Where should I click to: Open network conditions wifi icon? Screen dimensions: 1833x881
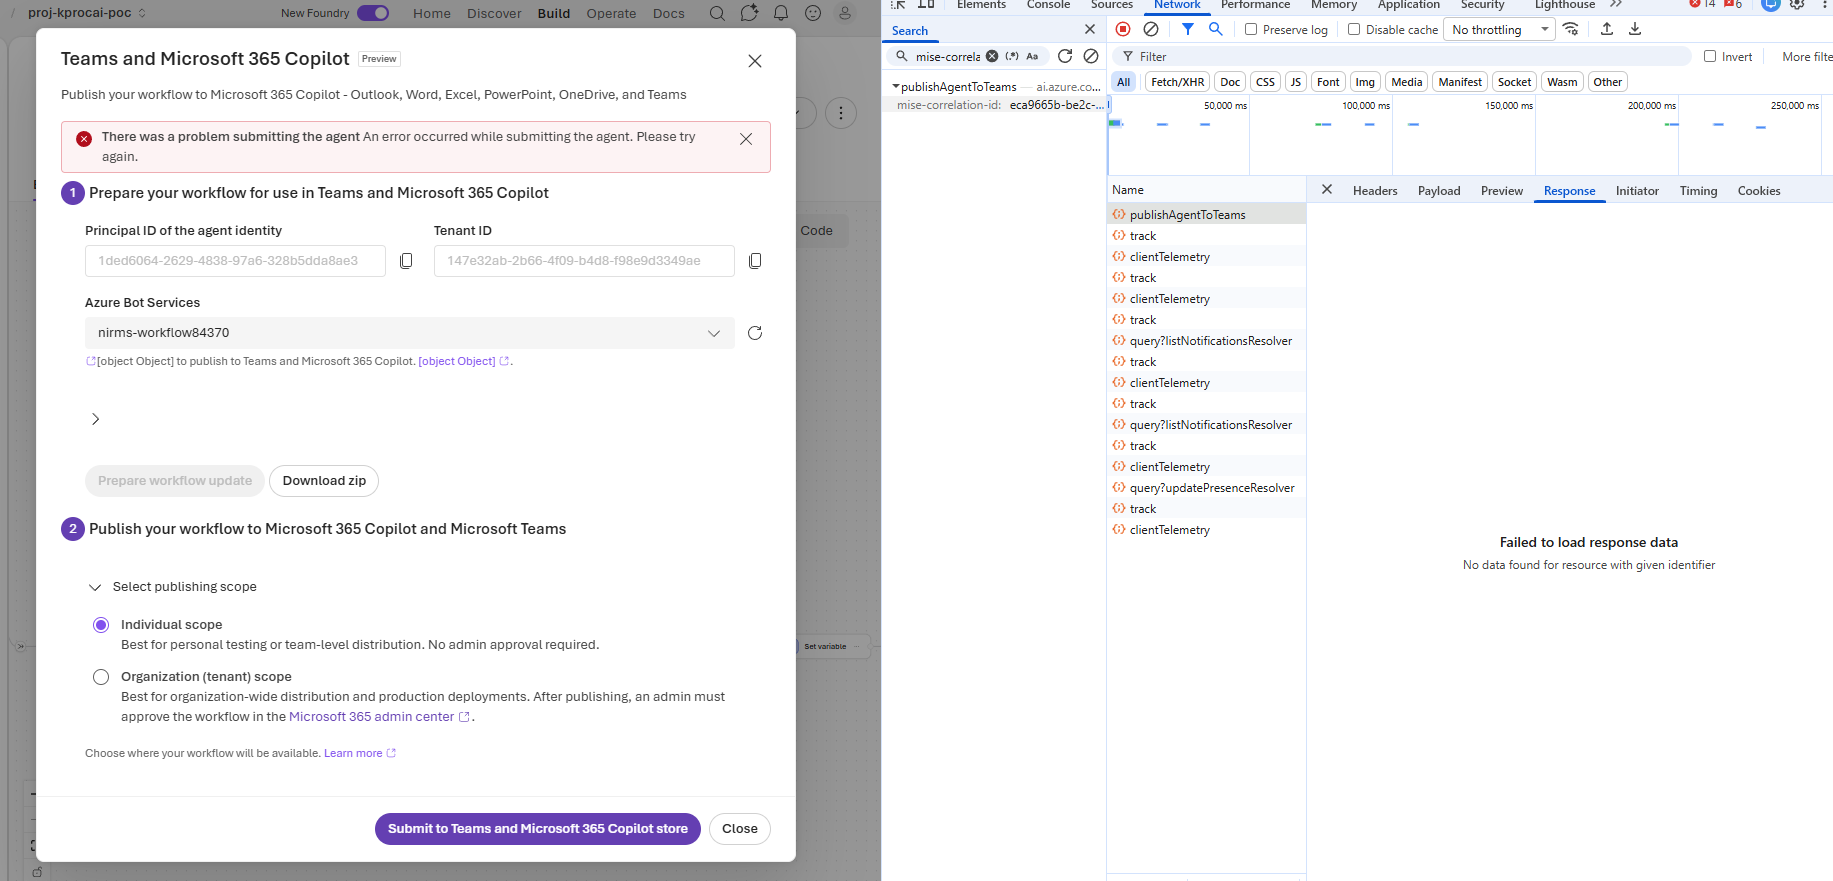click(1571, 29)
